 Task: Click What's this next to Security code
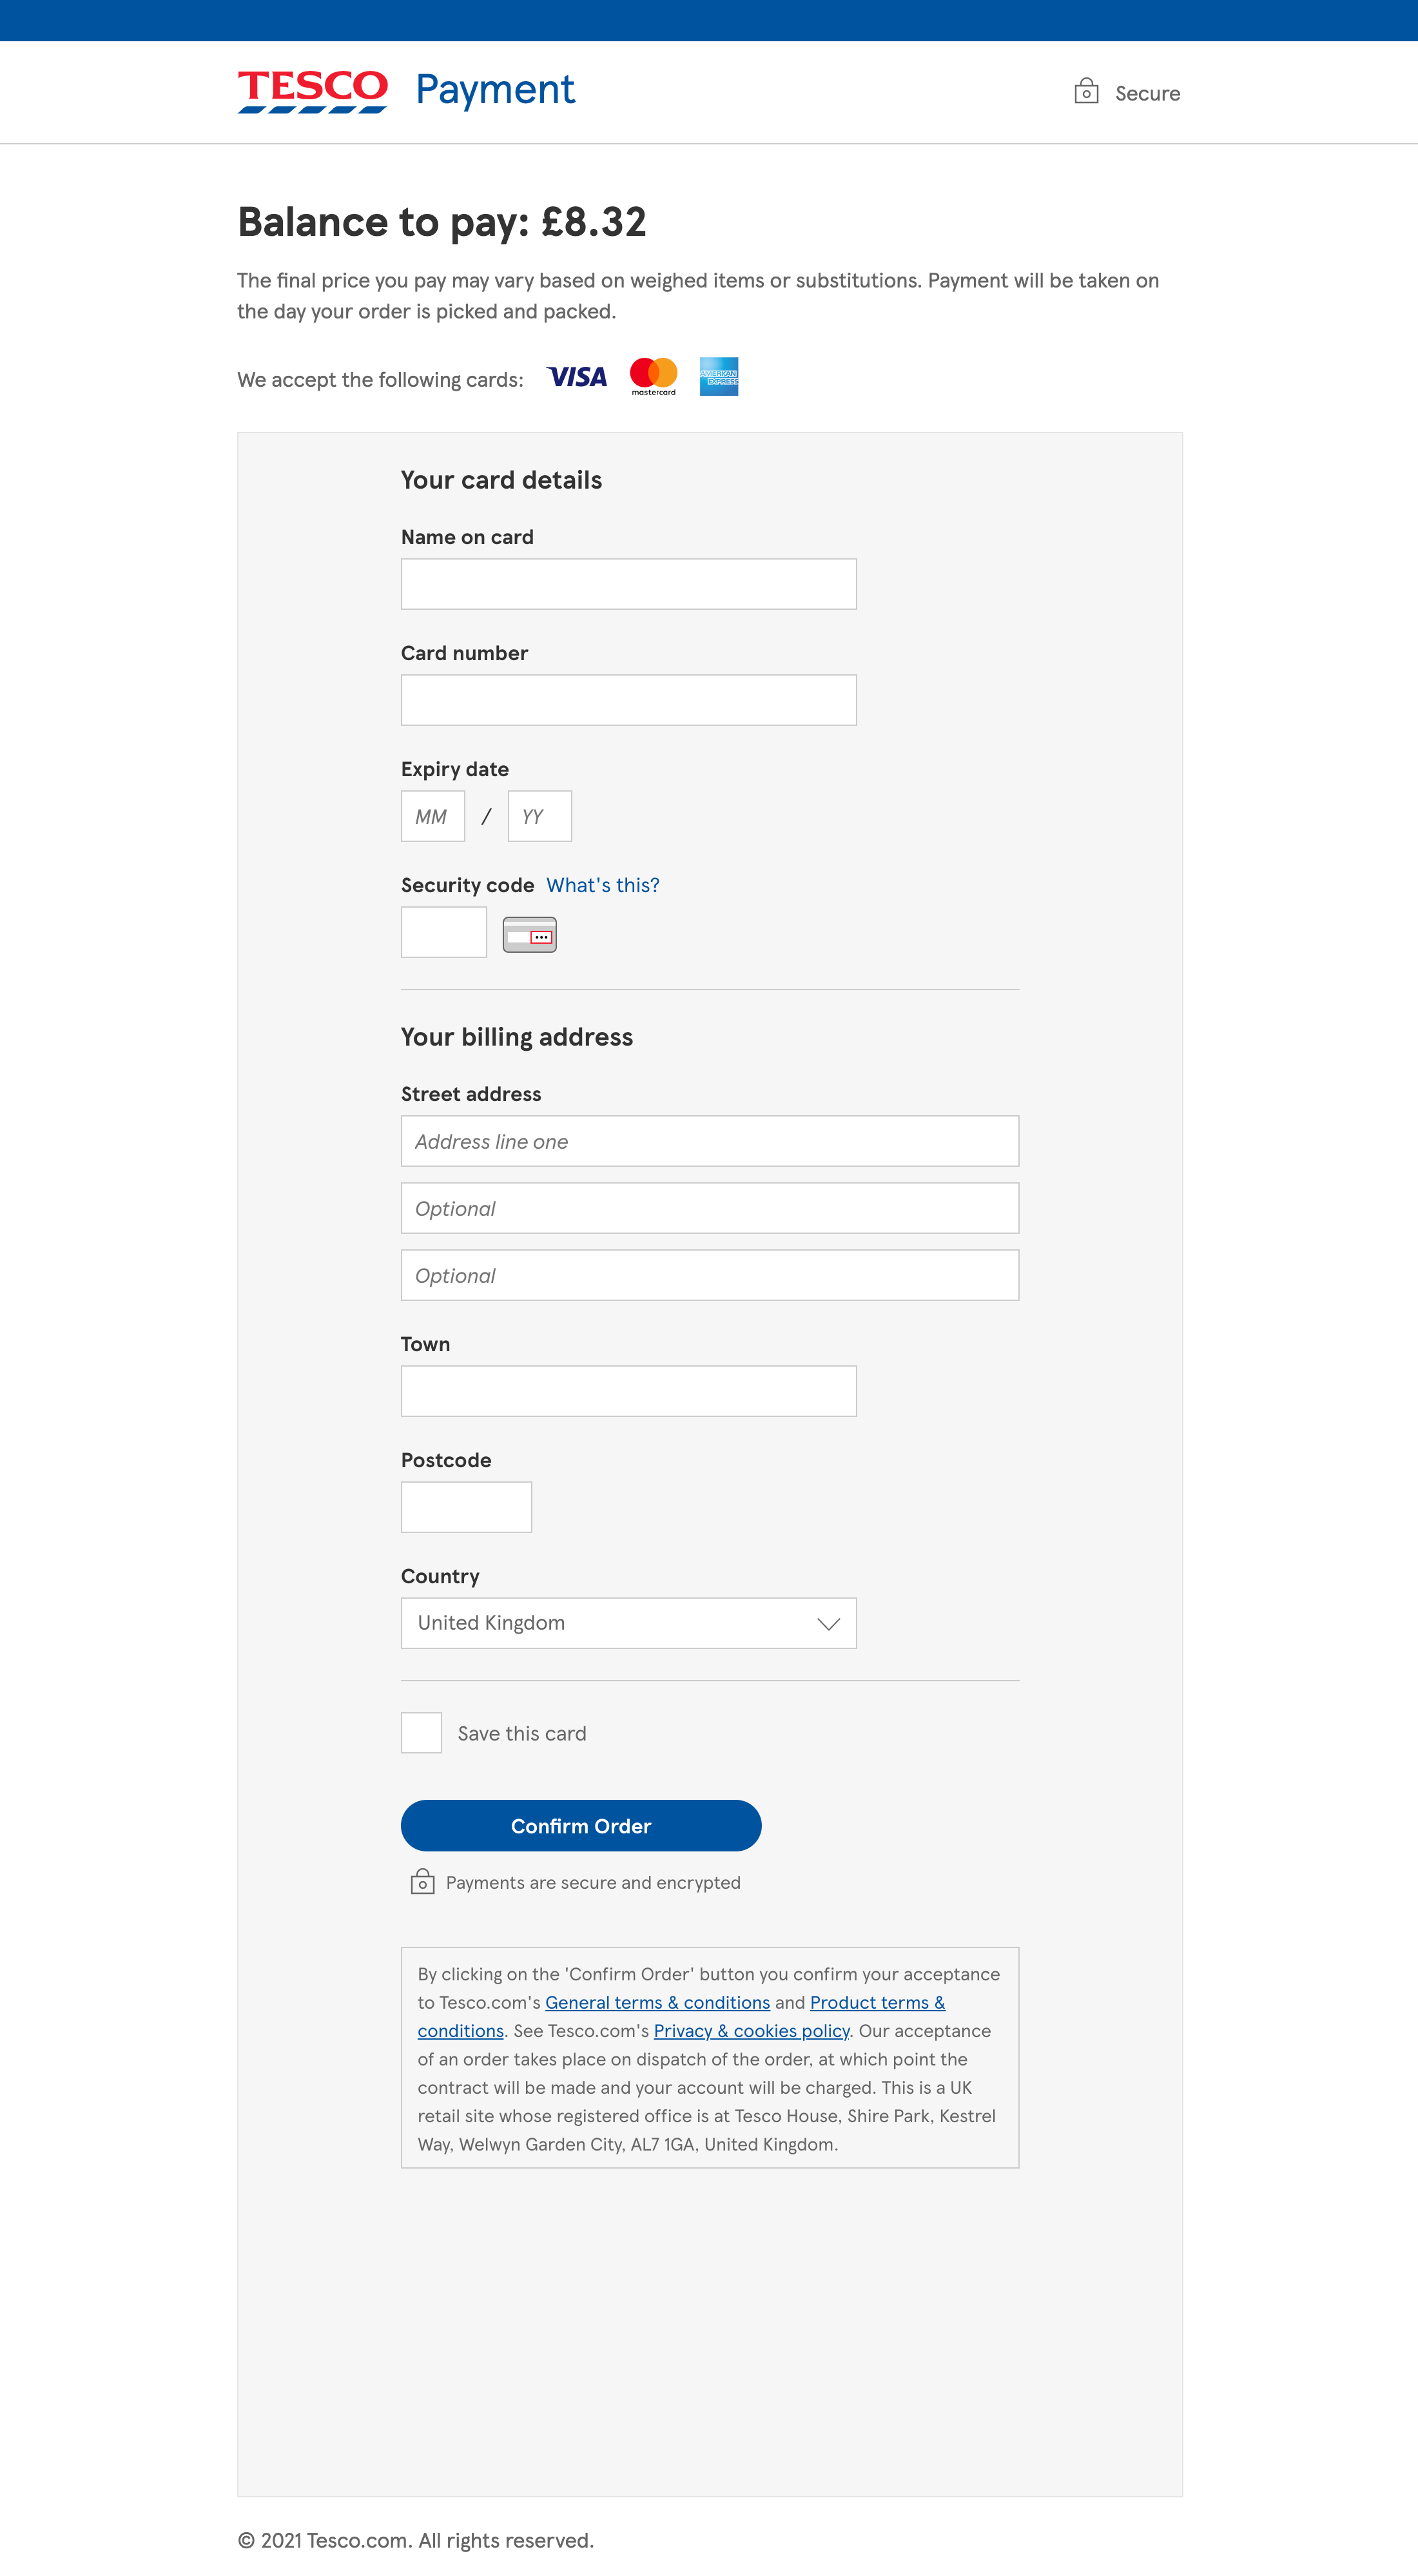pos(602,885)
